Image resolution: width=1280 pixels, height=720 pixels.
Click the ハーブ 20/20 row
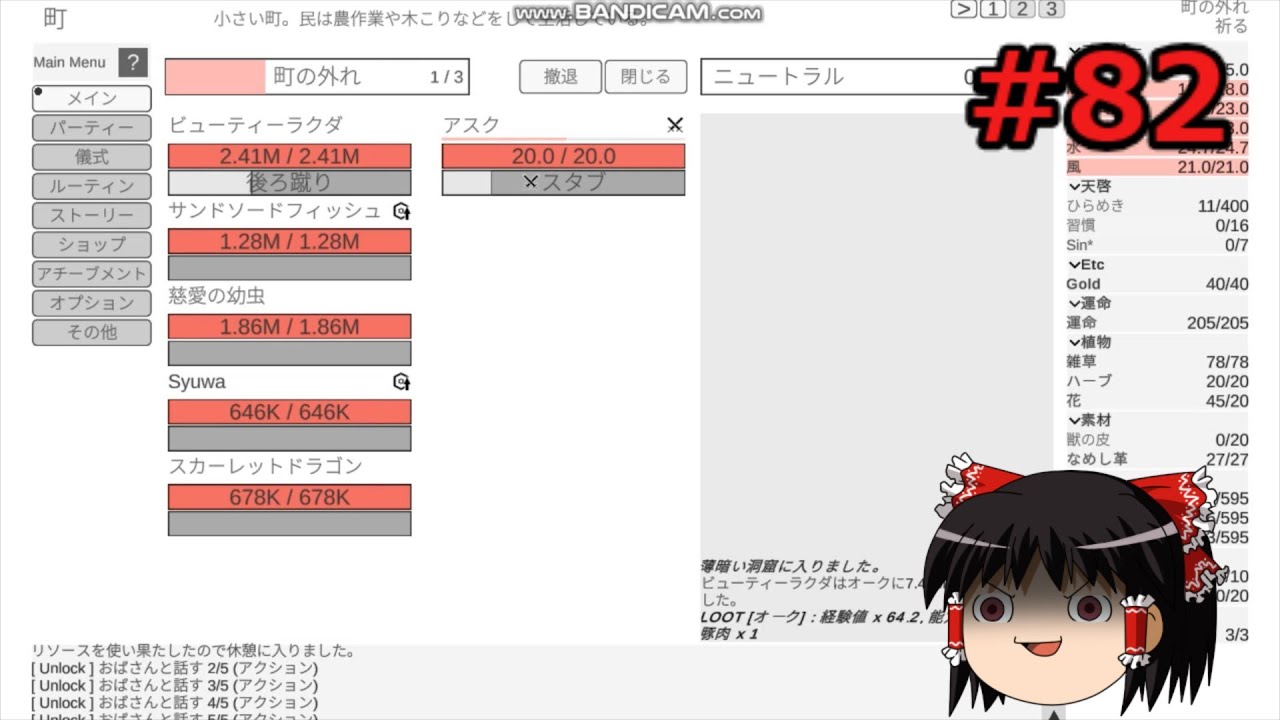click(x=1157, y=381)
